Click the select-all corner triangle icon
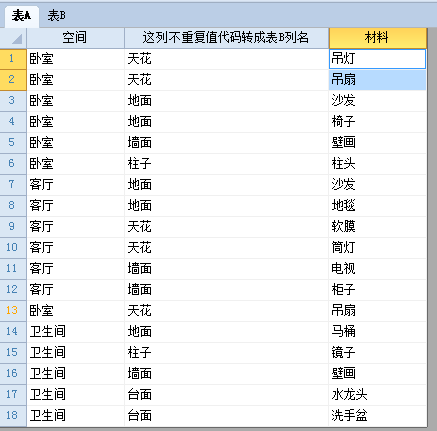The height and width of the screenshot is (431, 437). [x=13, y=38]
